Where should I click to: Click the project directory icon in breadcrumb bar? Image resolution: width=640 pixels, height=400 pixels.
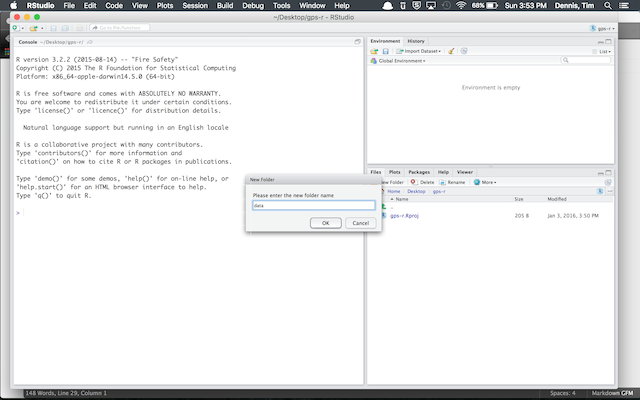[x=600, y=191]
